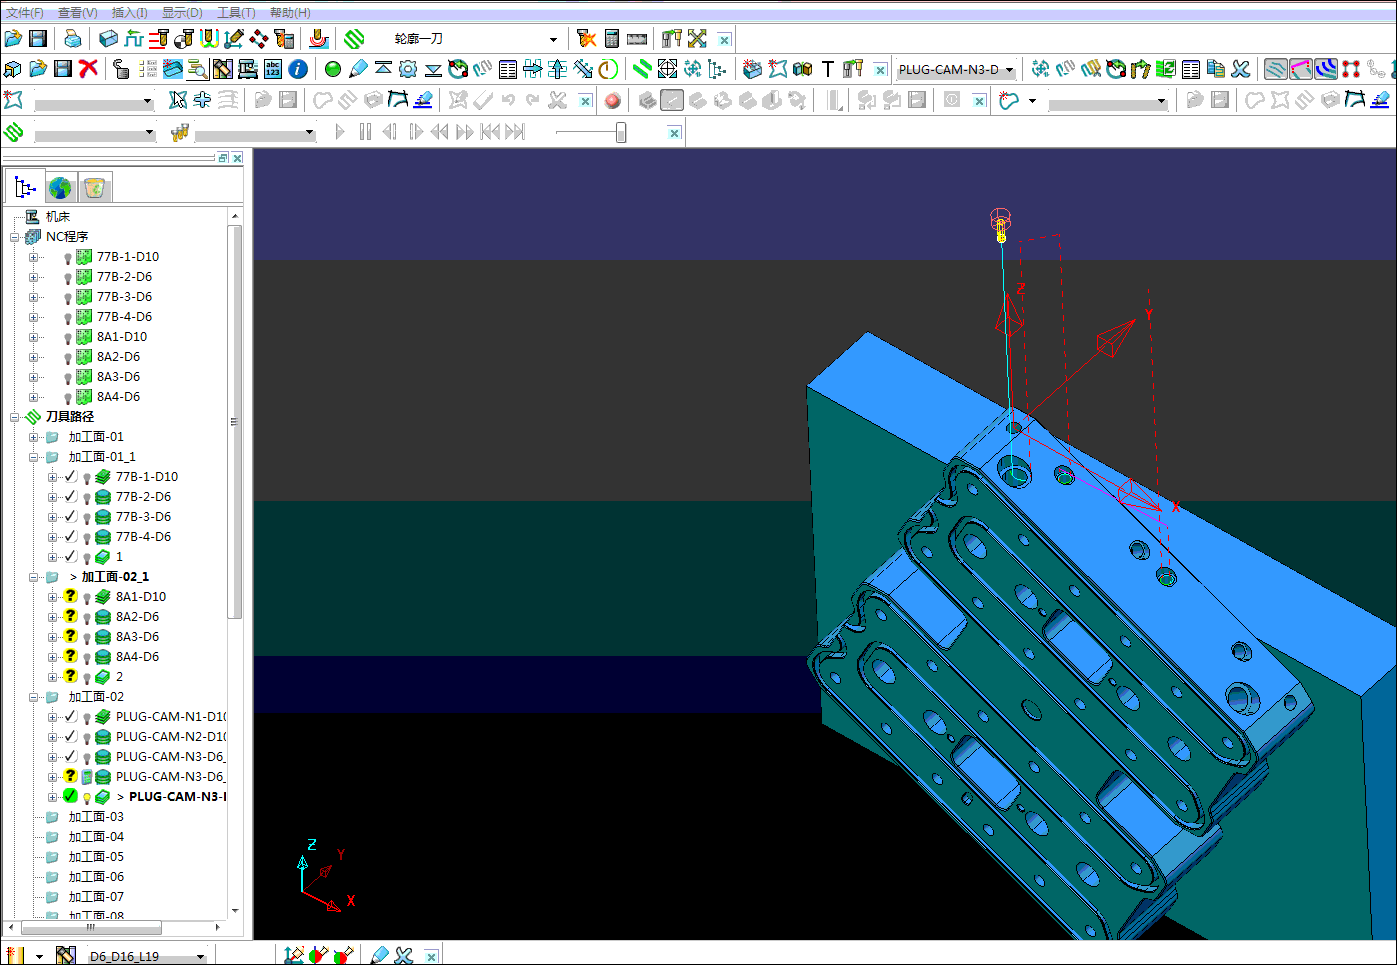
Task: Click the text T icon in toolbar
Action: point(828,69)
